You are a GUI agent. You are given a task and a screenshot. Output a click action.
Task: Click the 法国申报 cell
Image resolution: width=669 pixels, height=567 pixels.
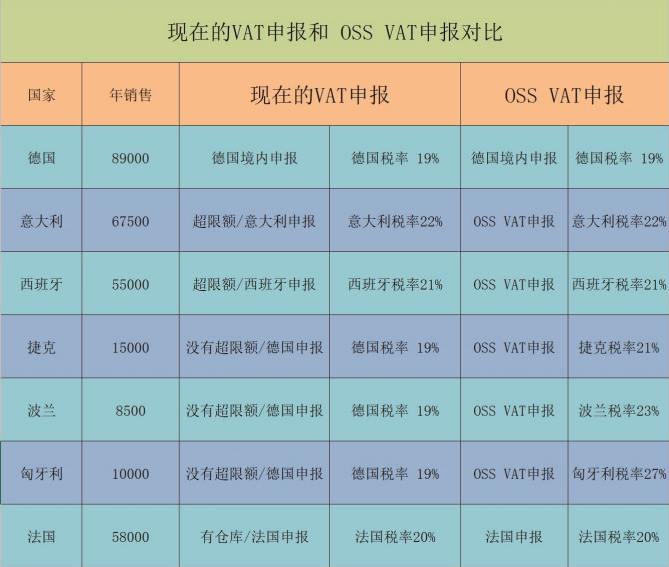coord(514,536)
